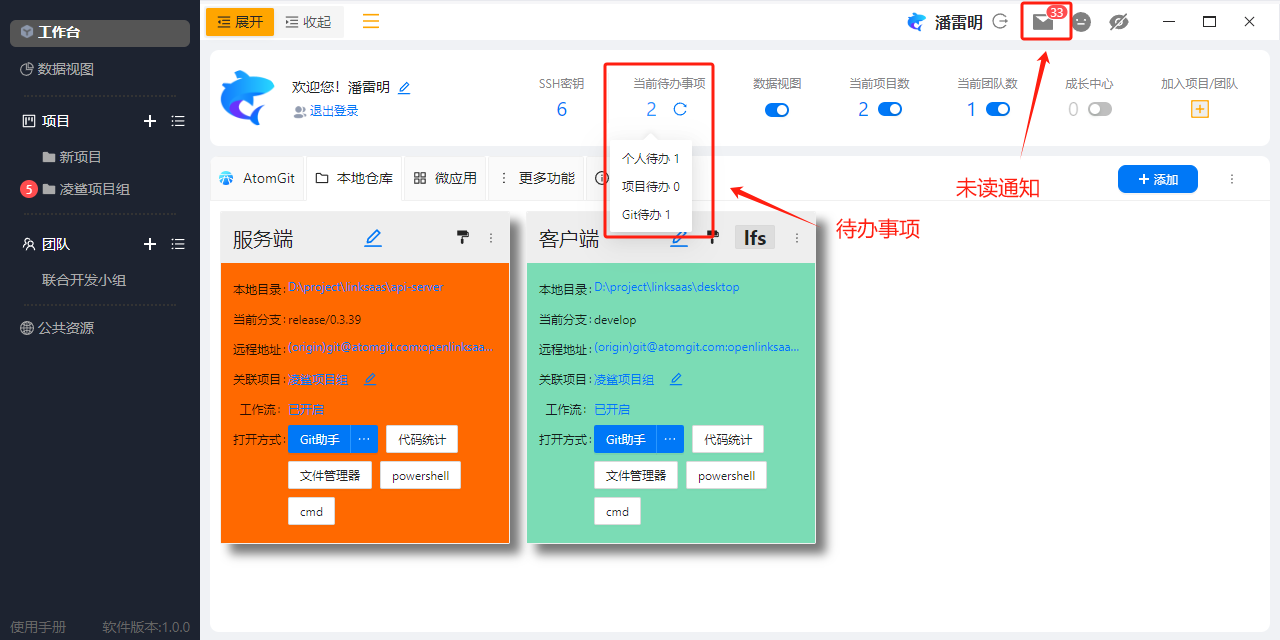This screenshot has height=640, width=1280.
Task: Expand Git助手 options on the 客户端 card
Action: 670,439
